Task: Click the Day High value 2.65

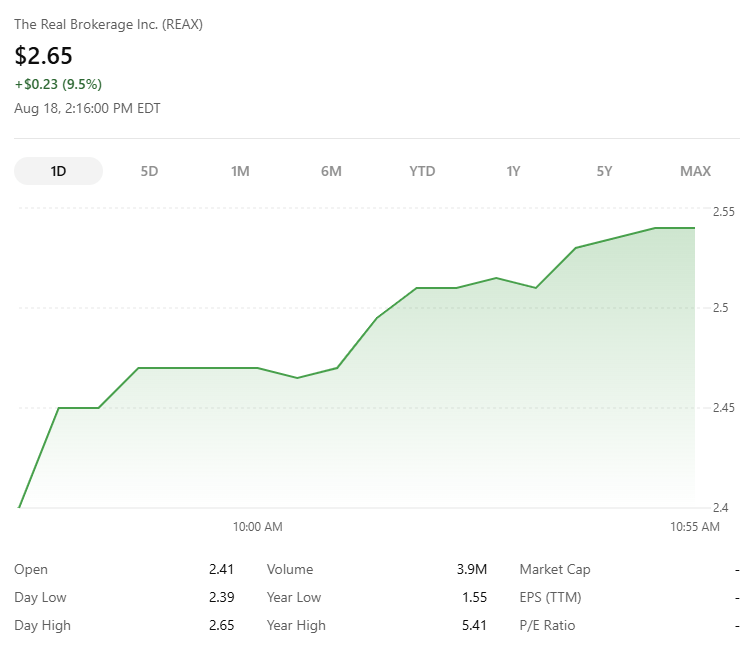Action: pos(221,625)
